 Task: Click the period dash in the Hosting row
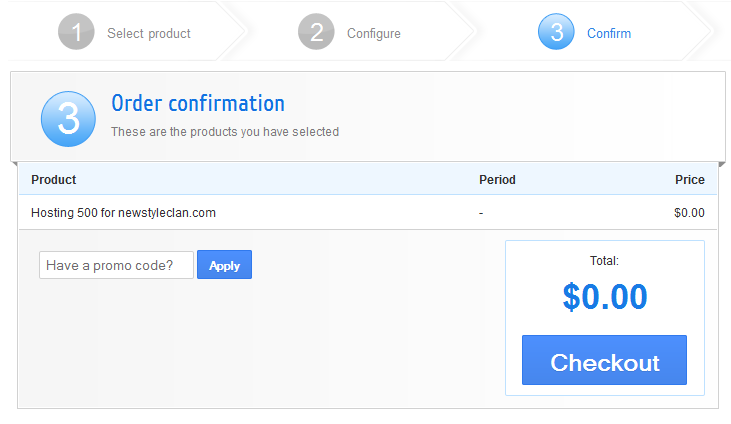481,213
